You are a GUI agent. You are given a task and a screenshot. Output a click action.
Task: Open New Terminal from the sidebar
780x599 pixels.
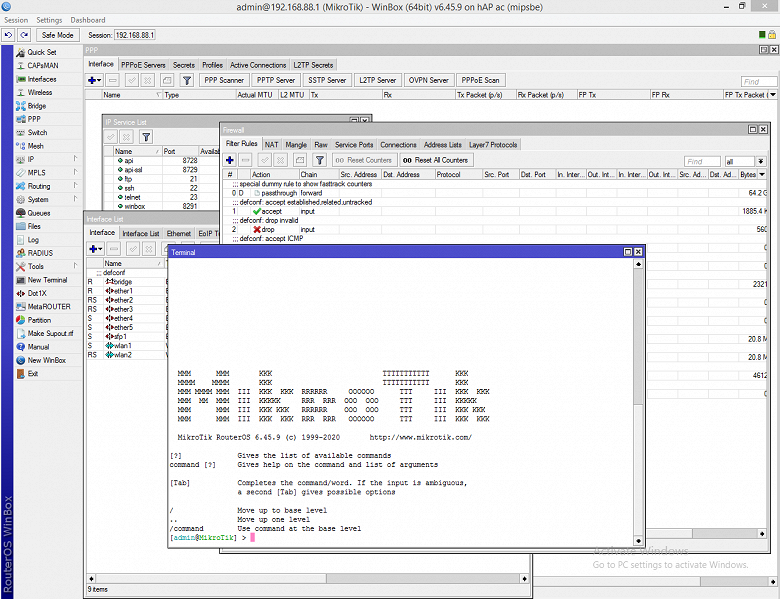point(47,280)
